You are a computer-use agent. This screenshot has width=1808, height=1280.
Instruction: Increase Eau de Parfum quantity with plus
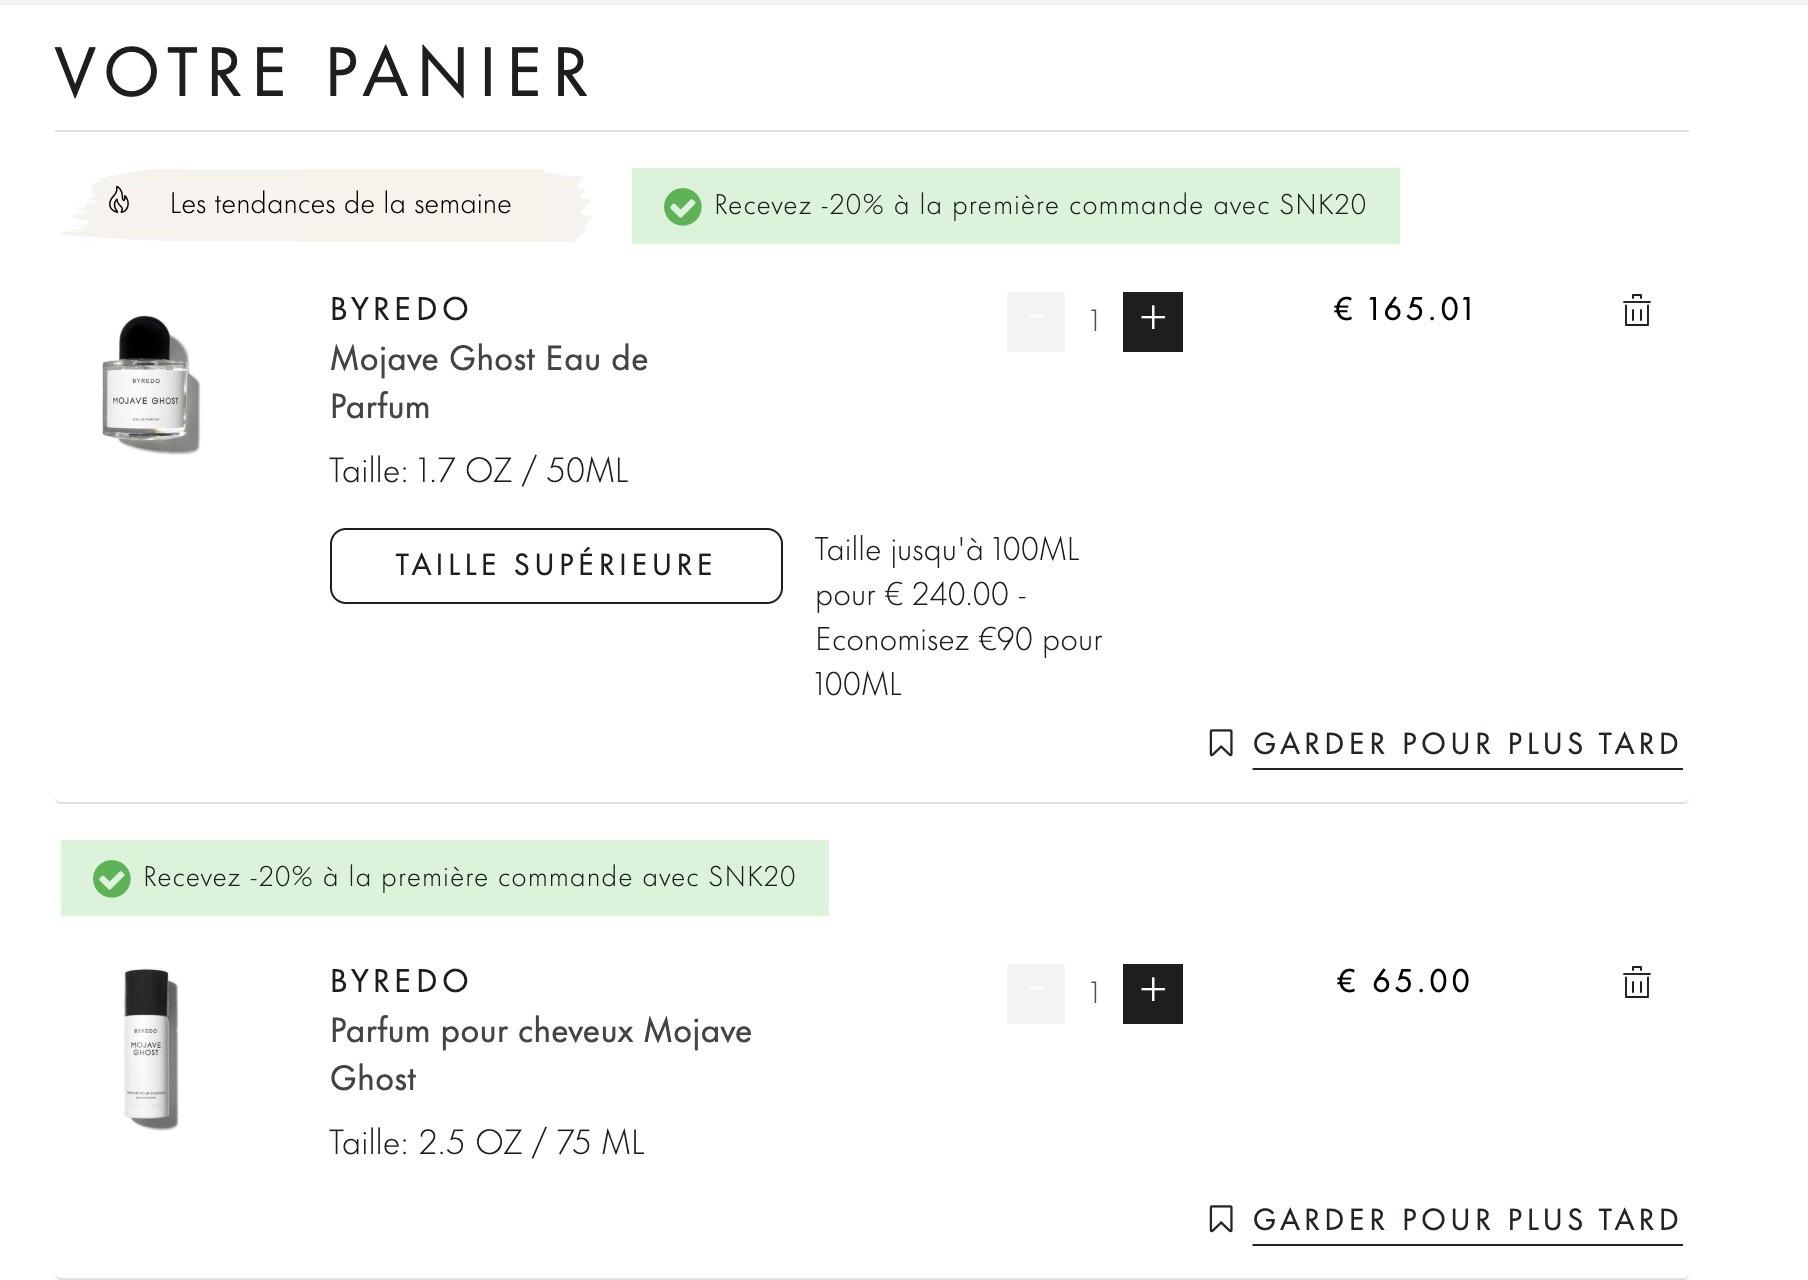tap(1152, 322)
